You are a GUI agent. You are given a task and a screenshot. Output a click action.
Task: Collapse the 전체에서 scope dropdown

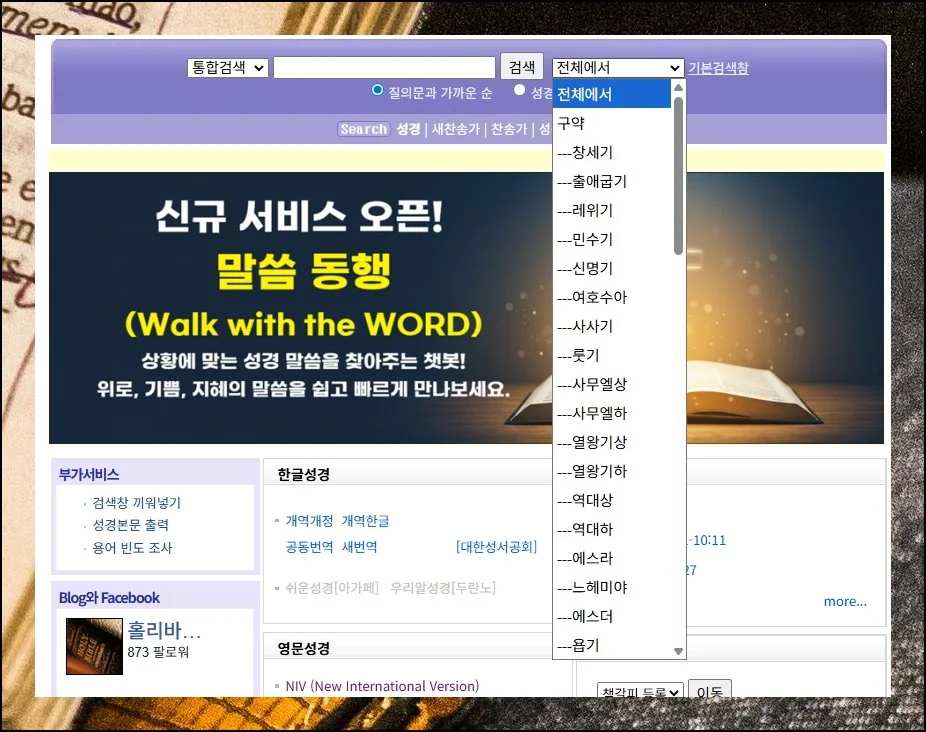click(x=618, y=68)
